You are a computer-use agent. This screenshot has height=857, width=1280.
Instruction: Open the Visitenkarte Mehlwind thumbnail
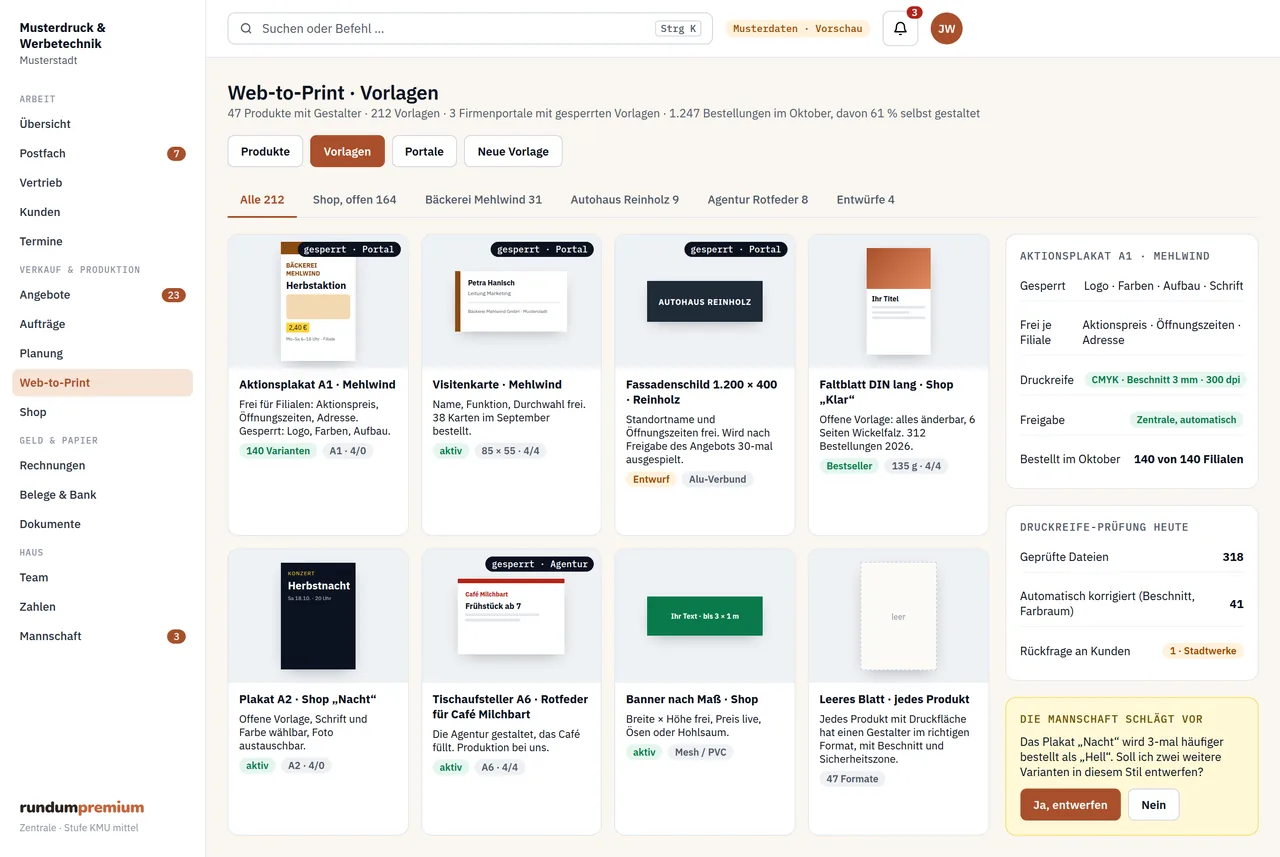tap(511, 301)
